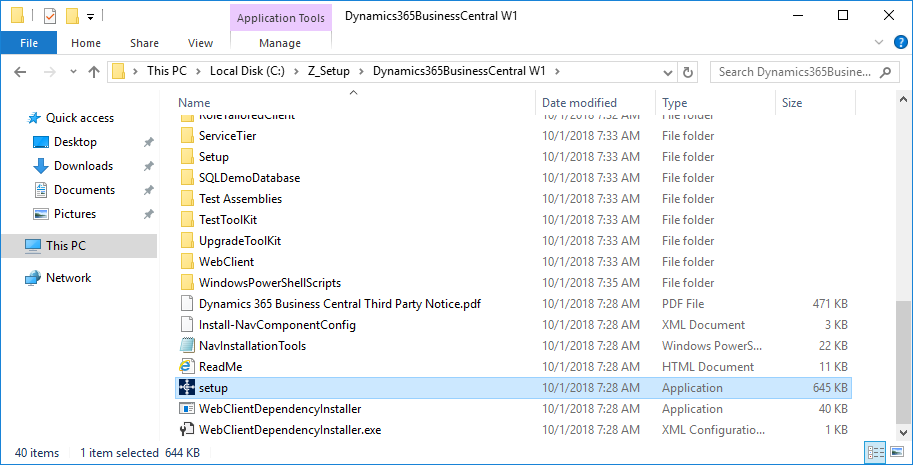The height and width of the screenshot is (465, 913).
Task: Select This PC in navigation pane
Action: click(79, 246)
